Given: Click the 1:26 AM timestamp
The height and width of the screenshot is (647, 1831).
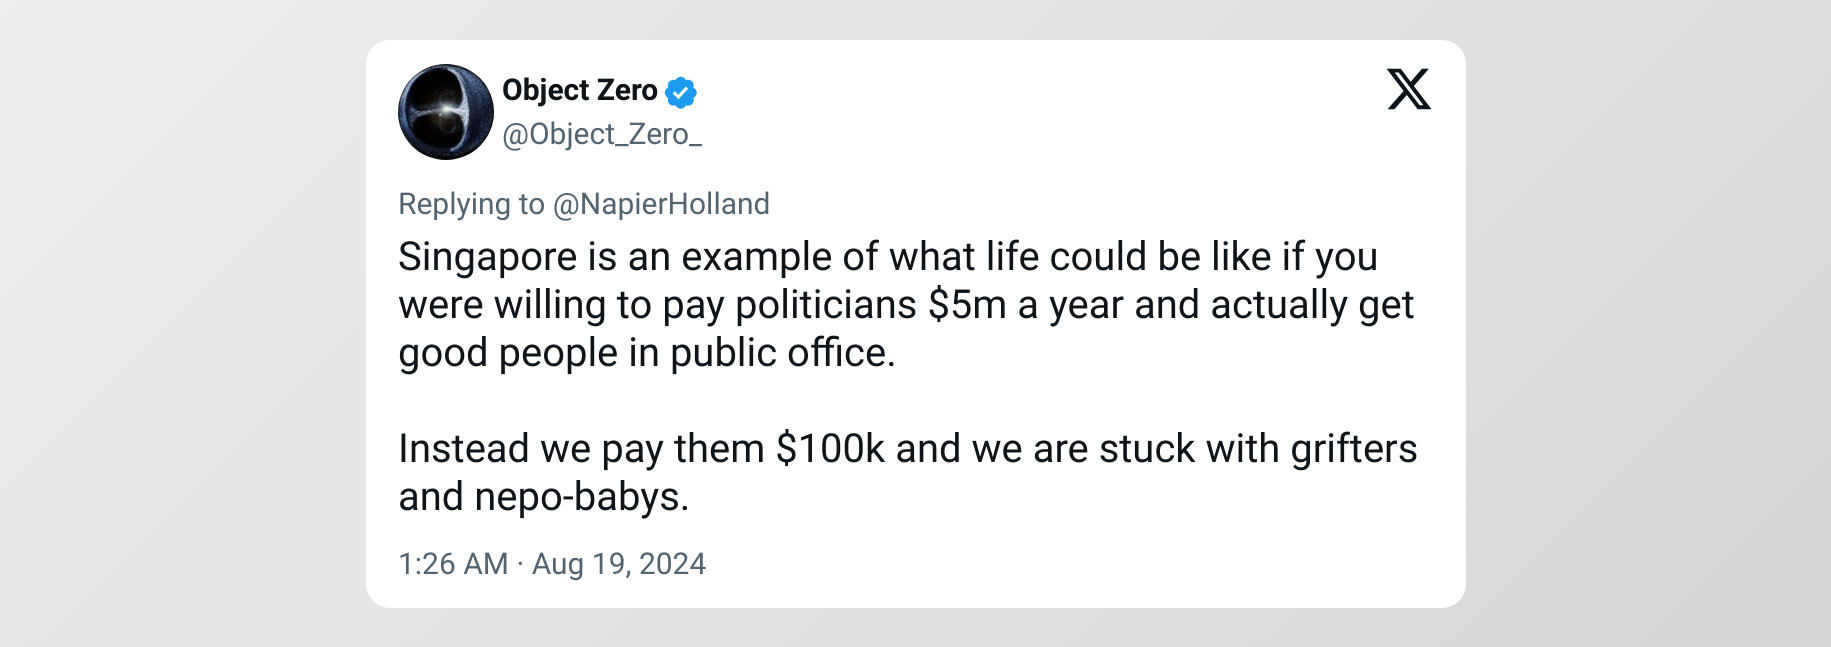Looking at the screenshot, I should click(x=453, y=564).
